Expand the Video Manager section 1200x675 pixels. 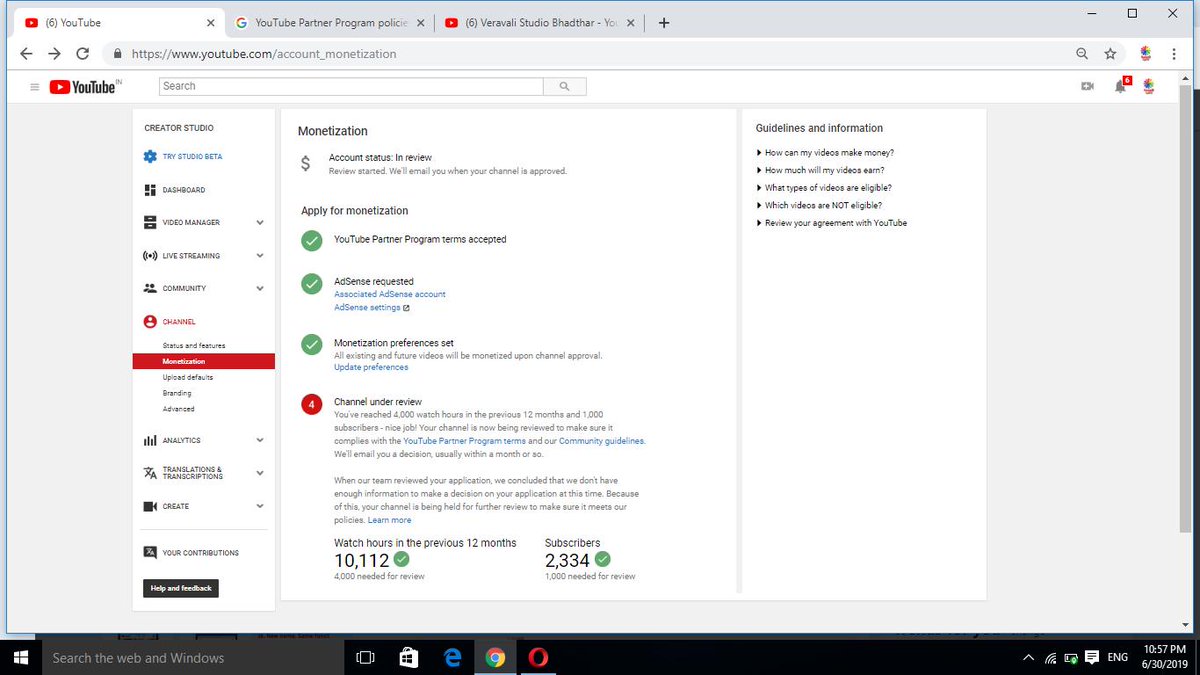tap(260, 222)
